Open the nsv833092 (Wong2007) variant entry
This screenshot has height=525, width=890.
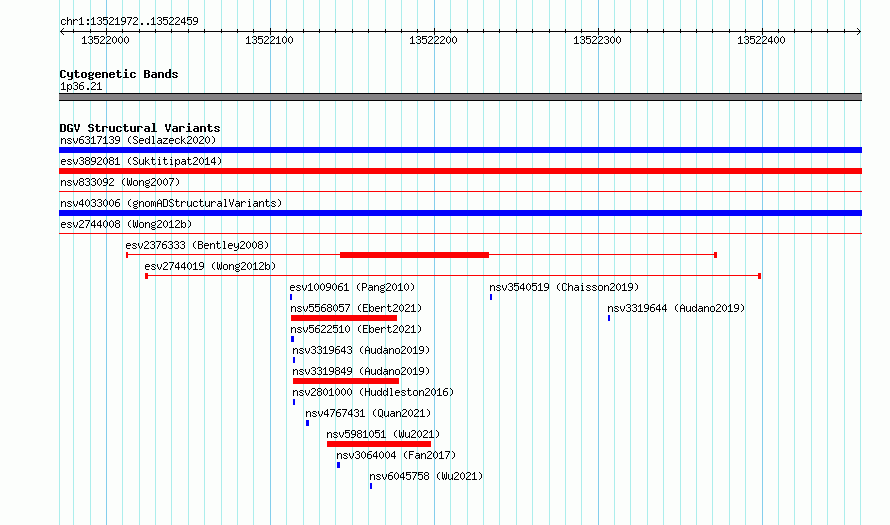[120, 182]
